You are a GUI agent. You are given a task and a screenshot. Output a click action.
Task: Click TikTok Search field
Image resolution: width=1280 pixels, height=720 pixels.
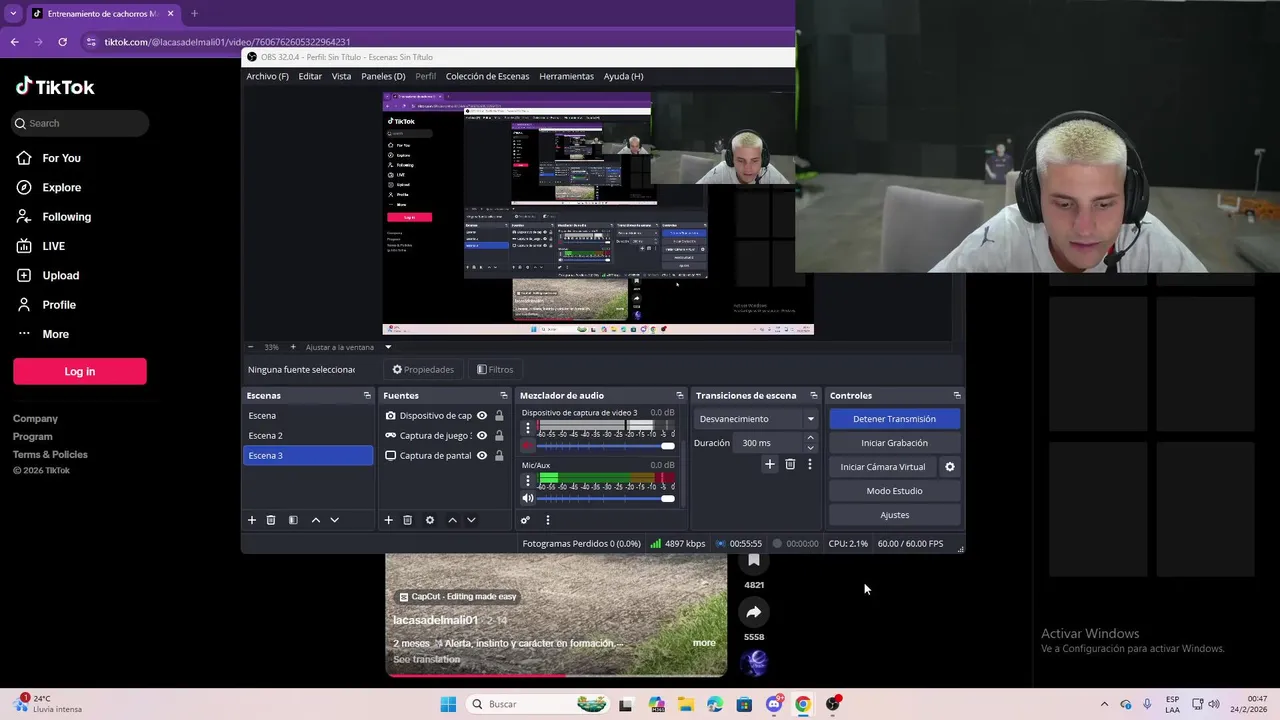pos(80,123)
